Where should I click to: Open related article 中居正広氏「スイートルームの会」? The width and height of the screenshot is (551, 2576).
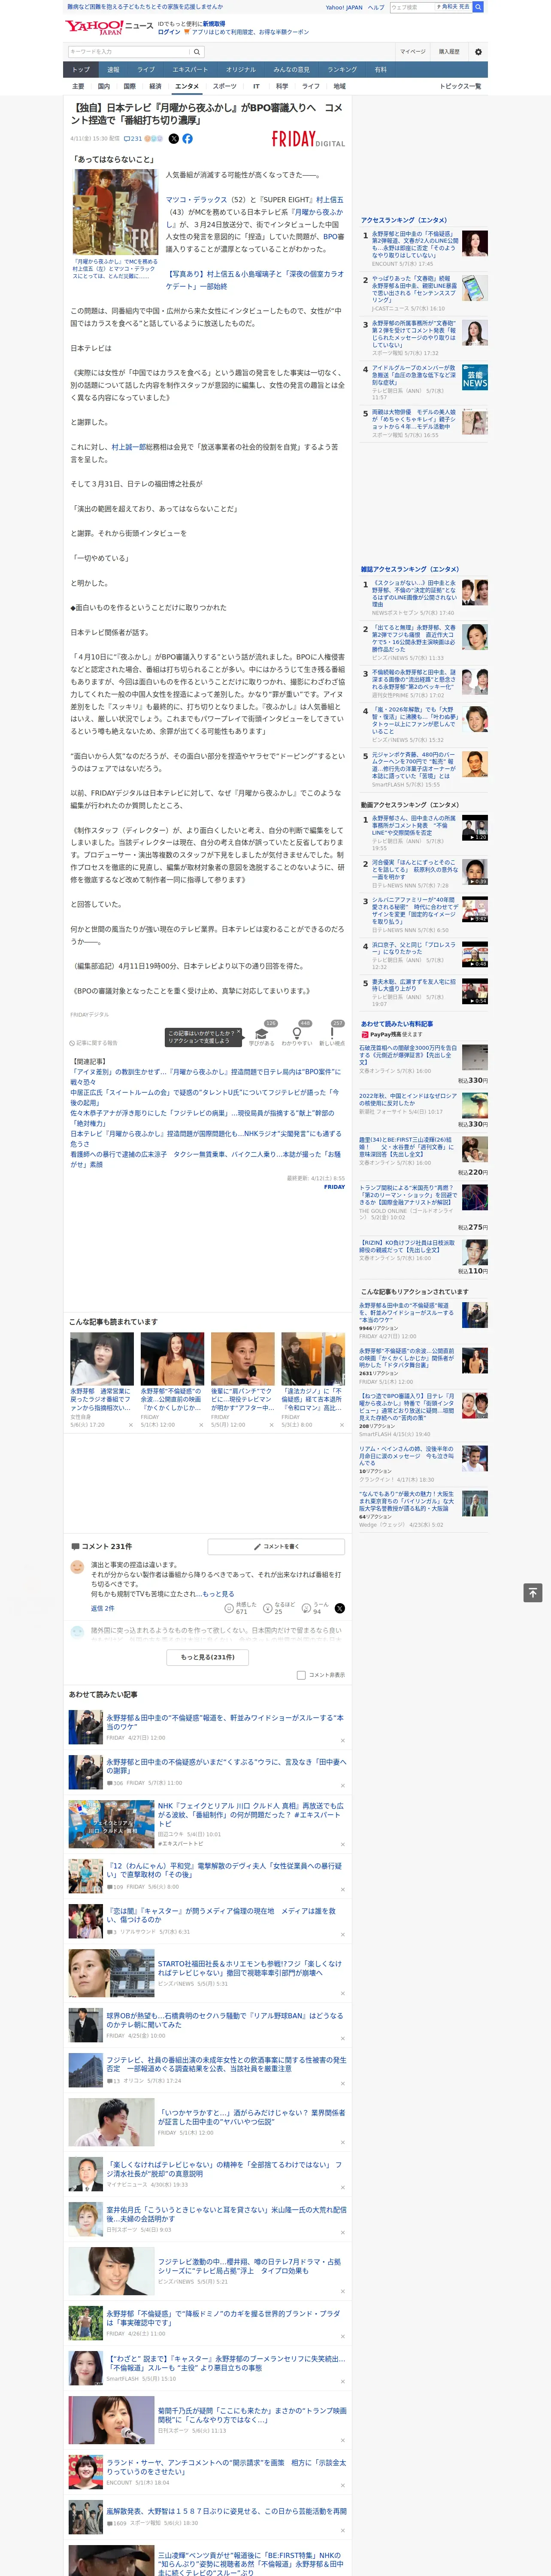click(205, 1097)
